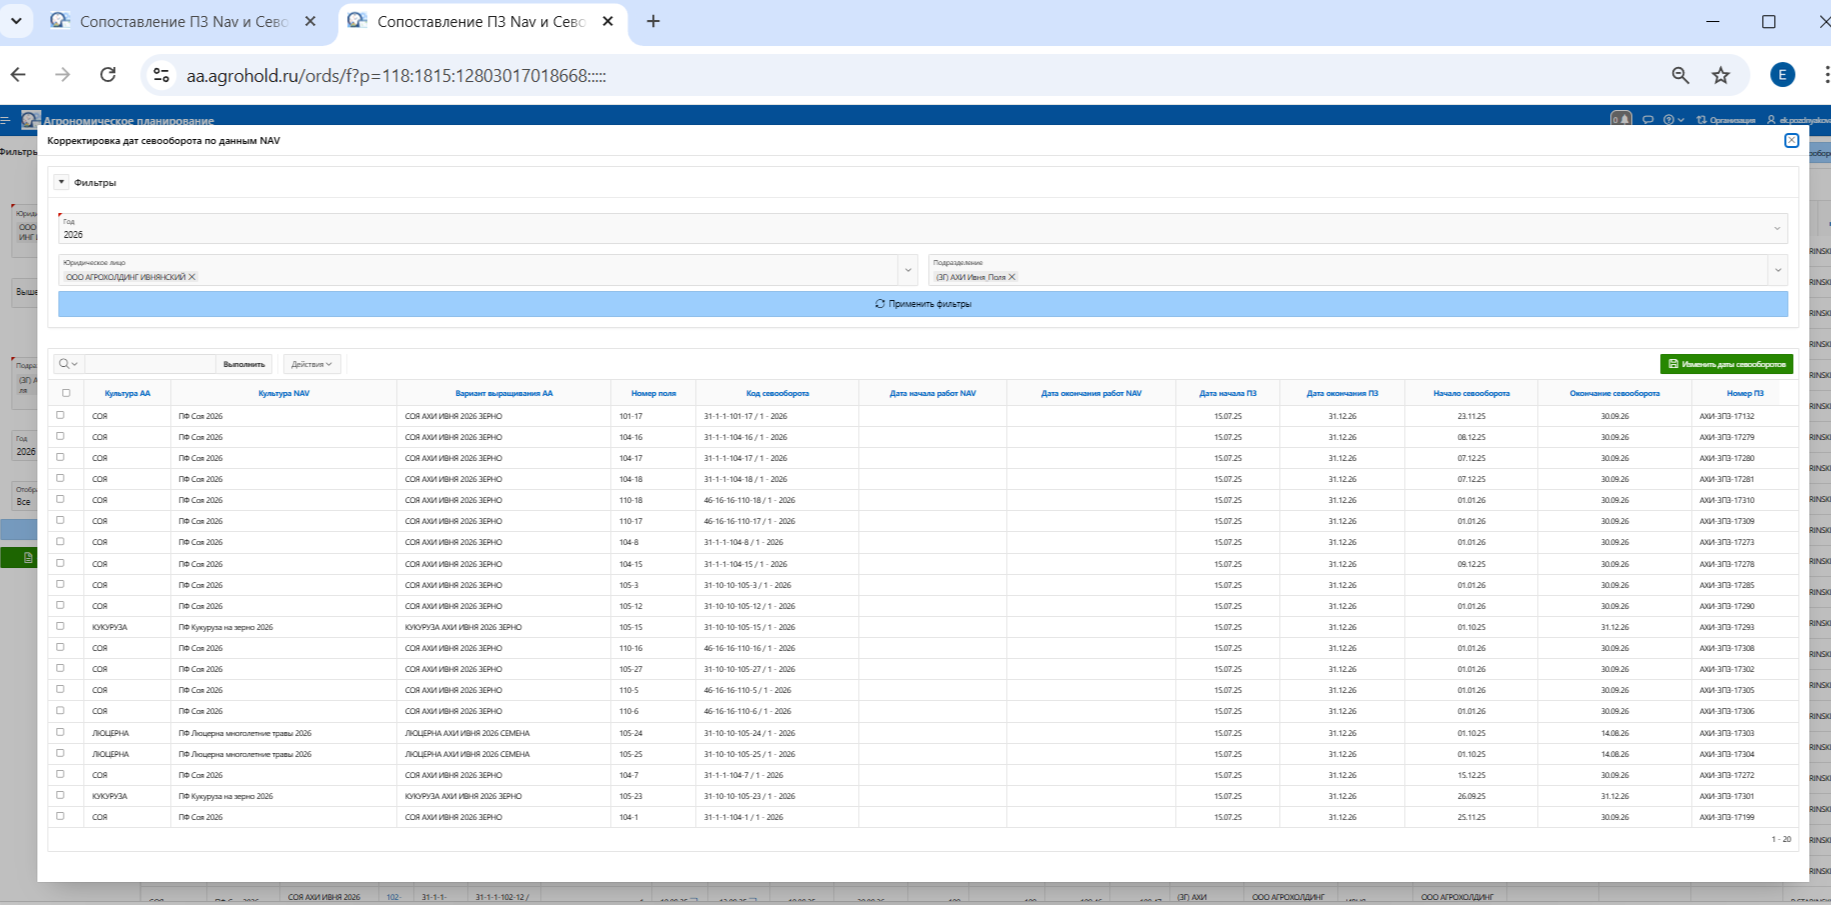Check the row for field 101-17

point(61,415)
